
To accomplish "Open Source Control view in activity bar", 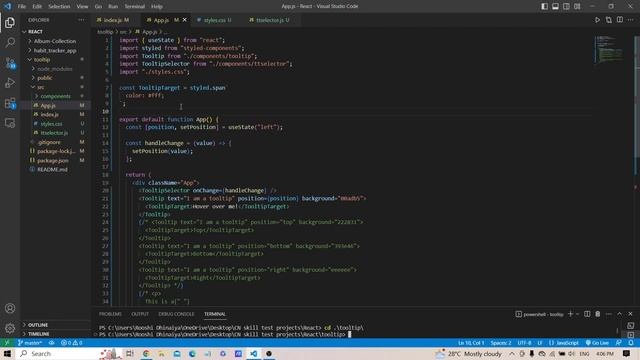I will click(x=10, y=63).
